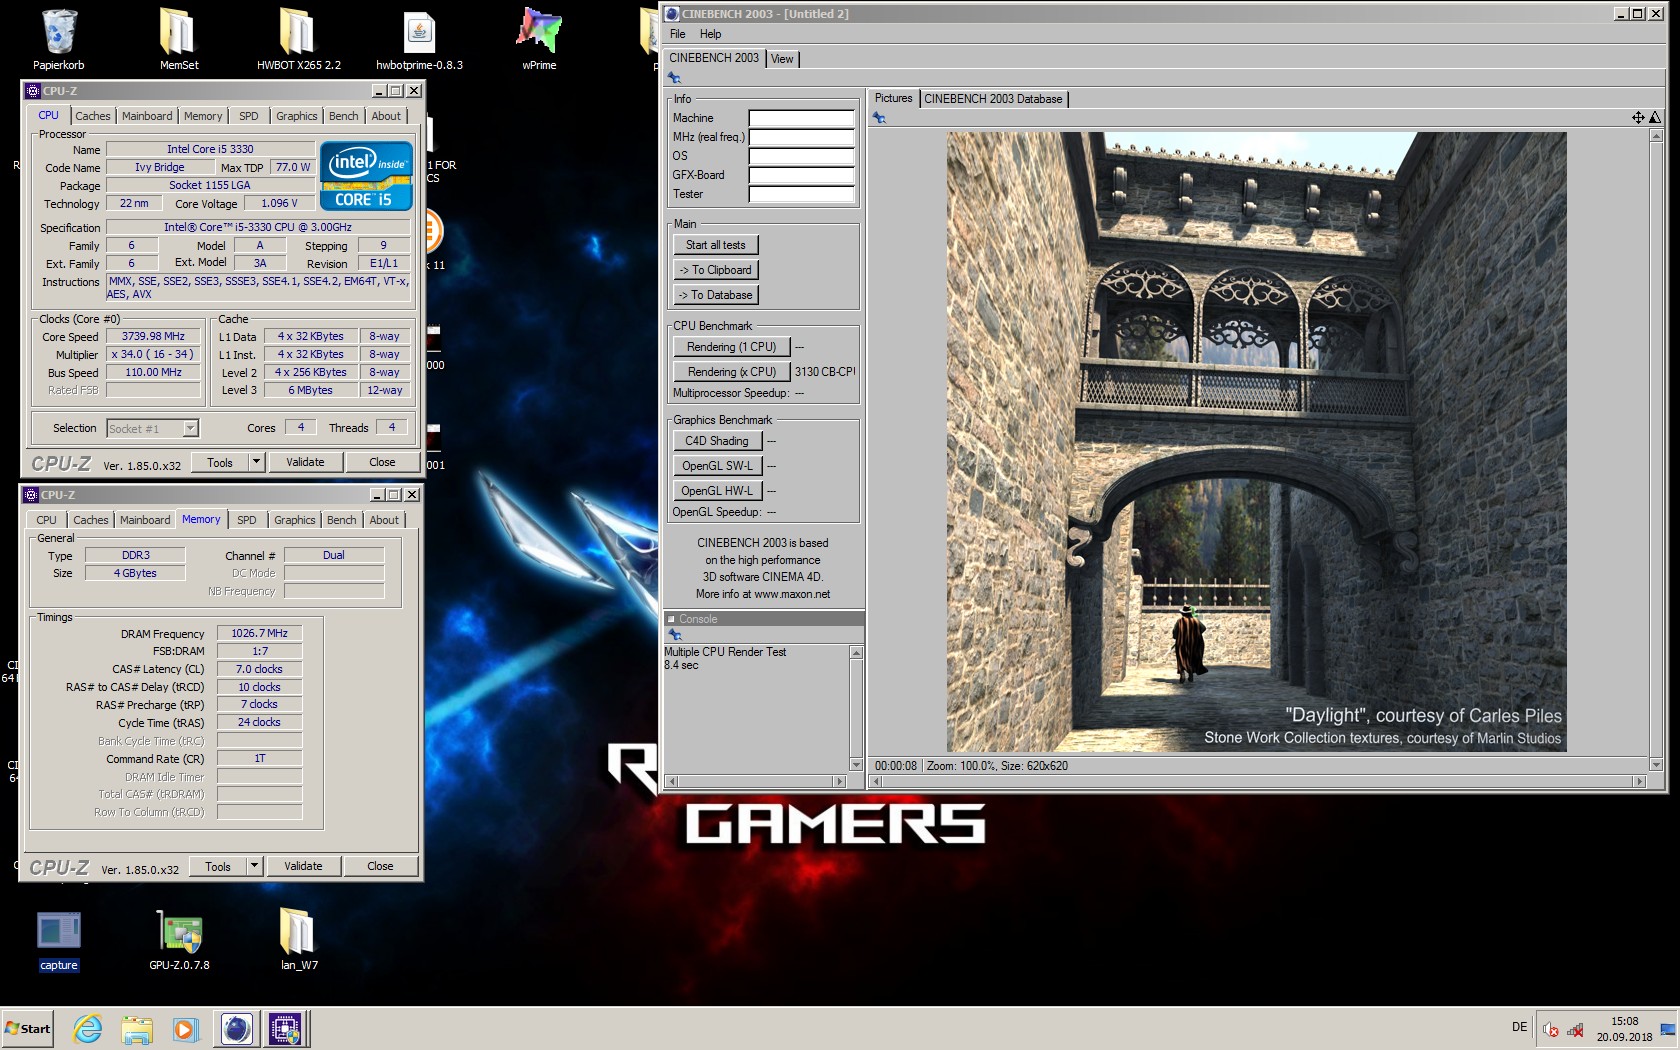Click the OS input field
Screen dimensions: 1680x1050
(802, 156)
